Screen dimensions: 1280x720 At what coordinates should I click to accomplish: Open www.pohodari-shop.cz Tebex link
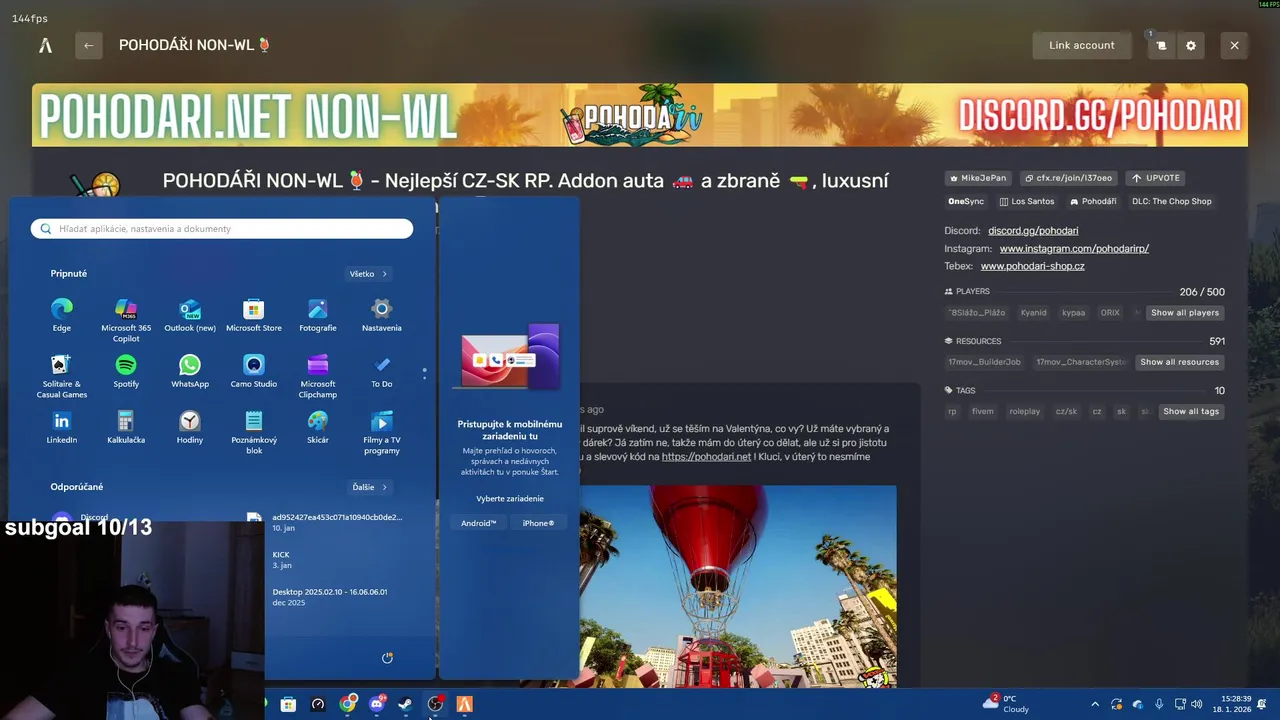tap(1032, 266)
